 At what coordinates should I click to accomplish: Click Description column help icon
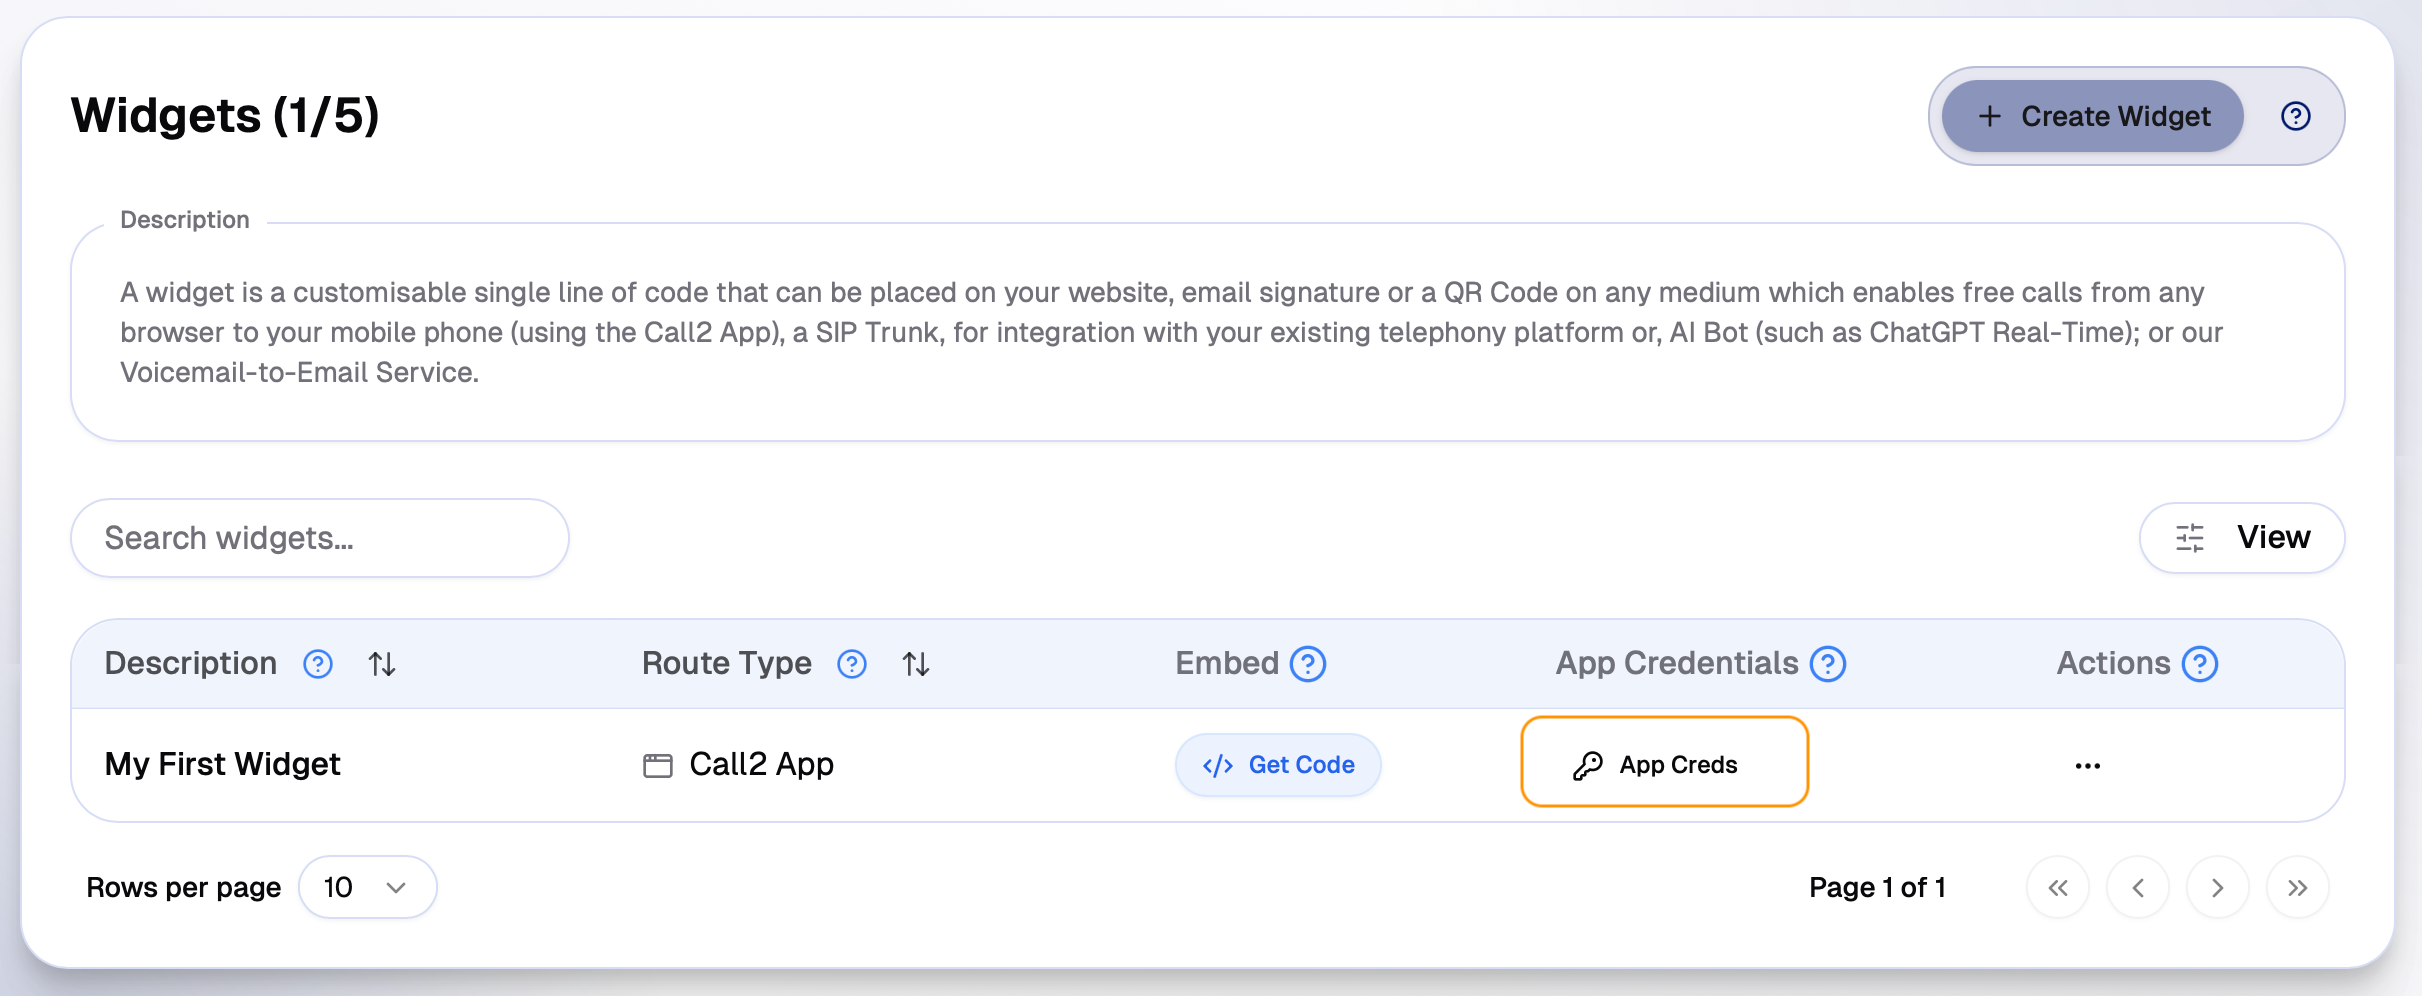click(318, 664)
